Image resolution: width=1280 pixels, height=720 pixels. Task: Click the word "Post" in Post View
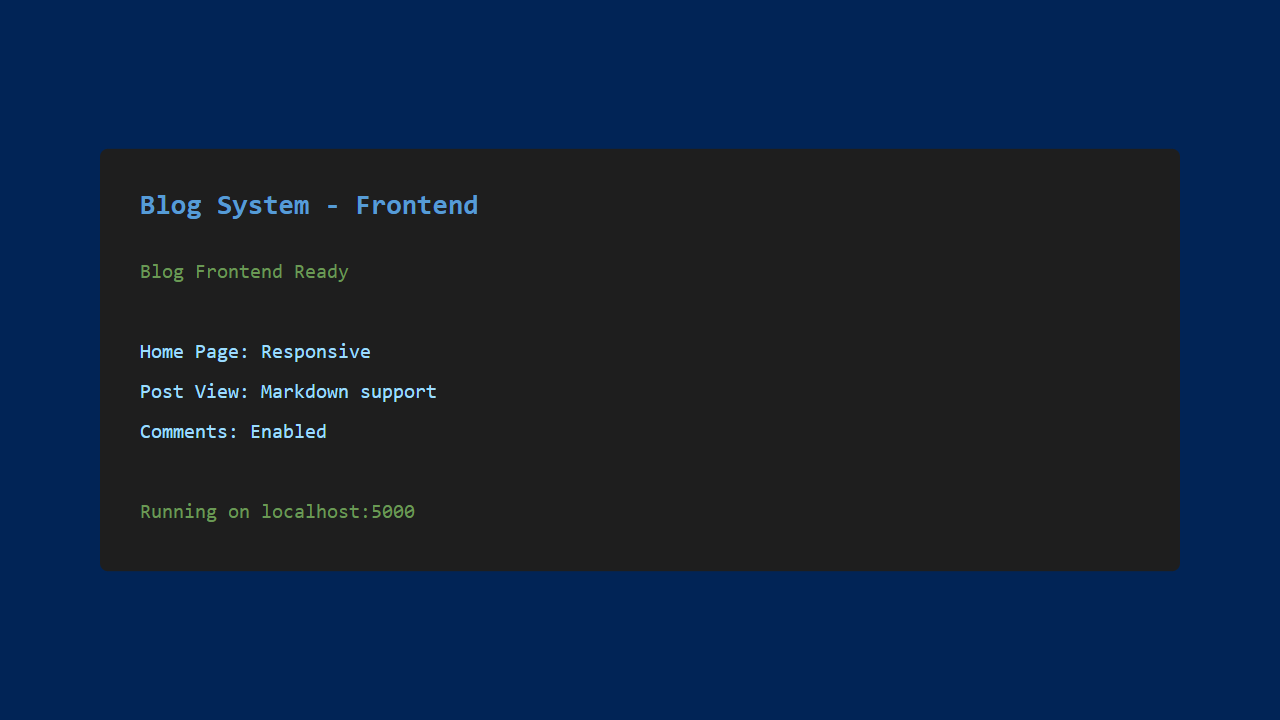(x=162, y=392)
